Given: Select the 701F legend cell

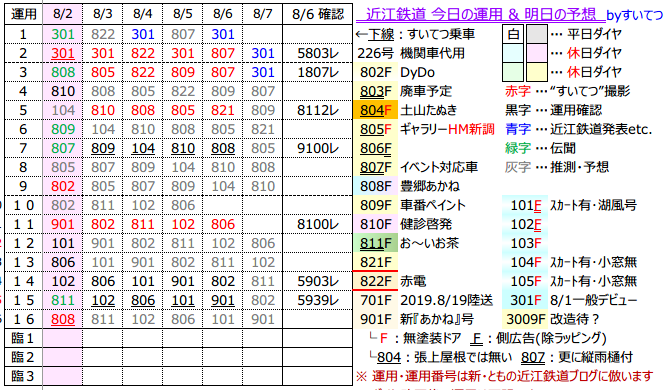Looking at the screenshot, I should pos(375,300).
